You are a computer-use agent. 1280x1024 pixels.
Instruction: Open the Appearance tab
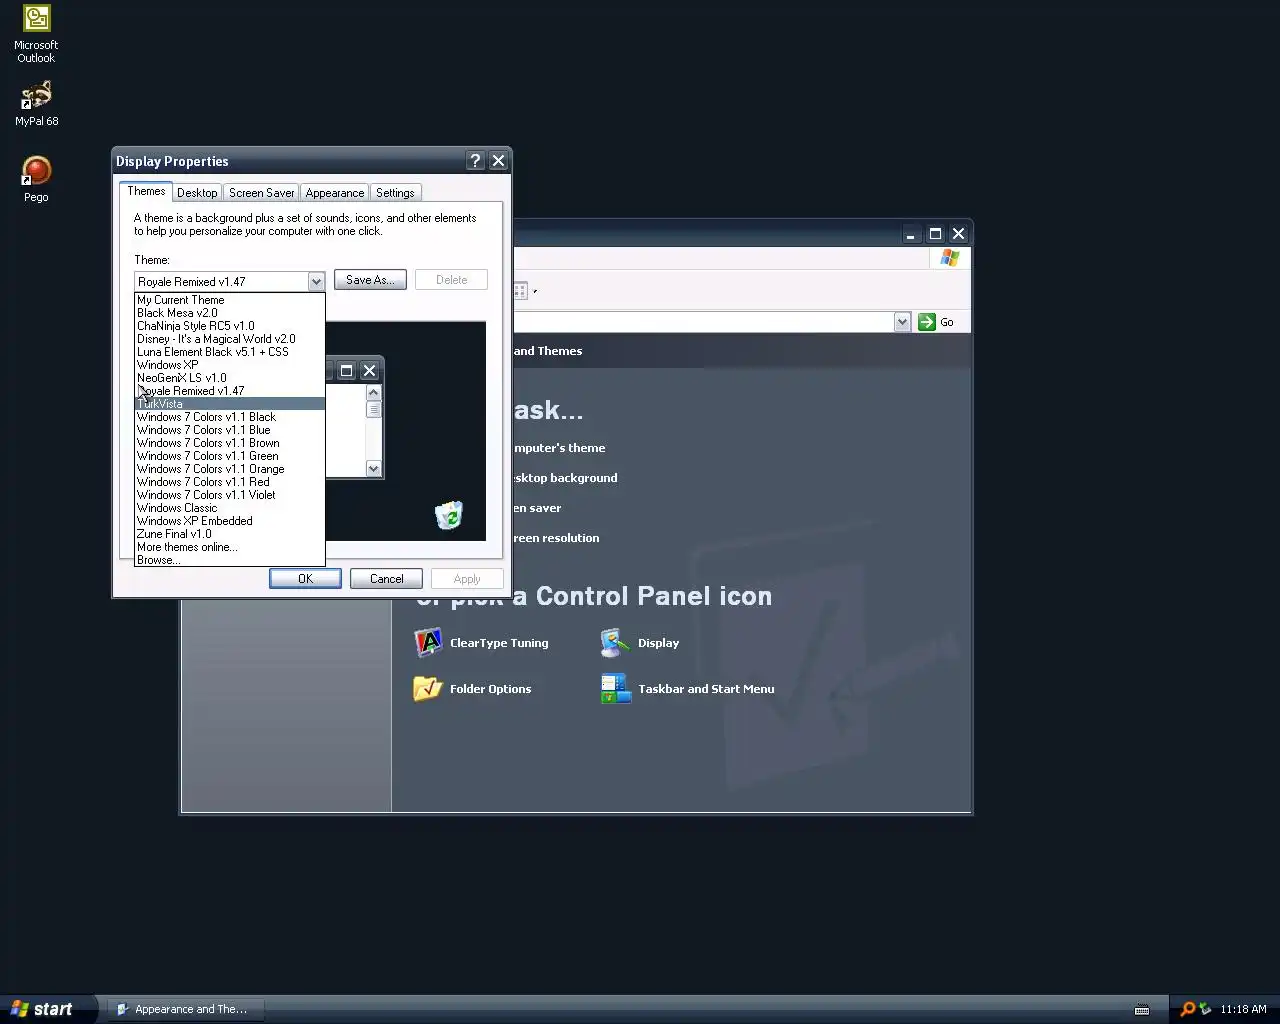pos(335,193)
